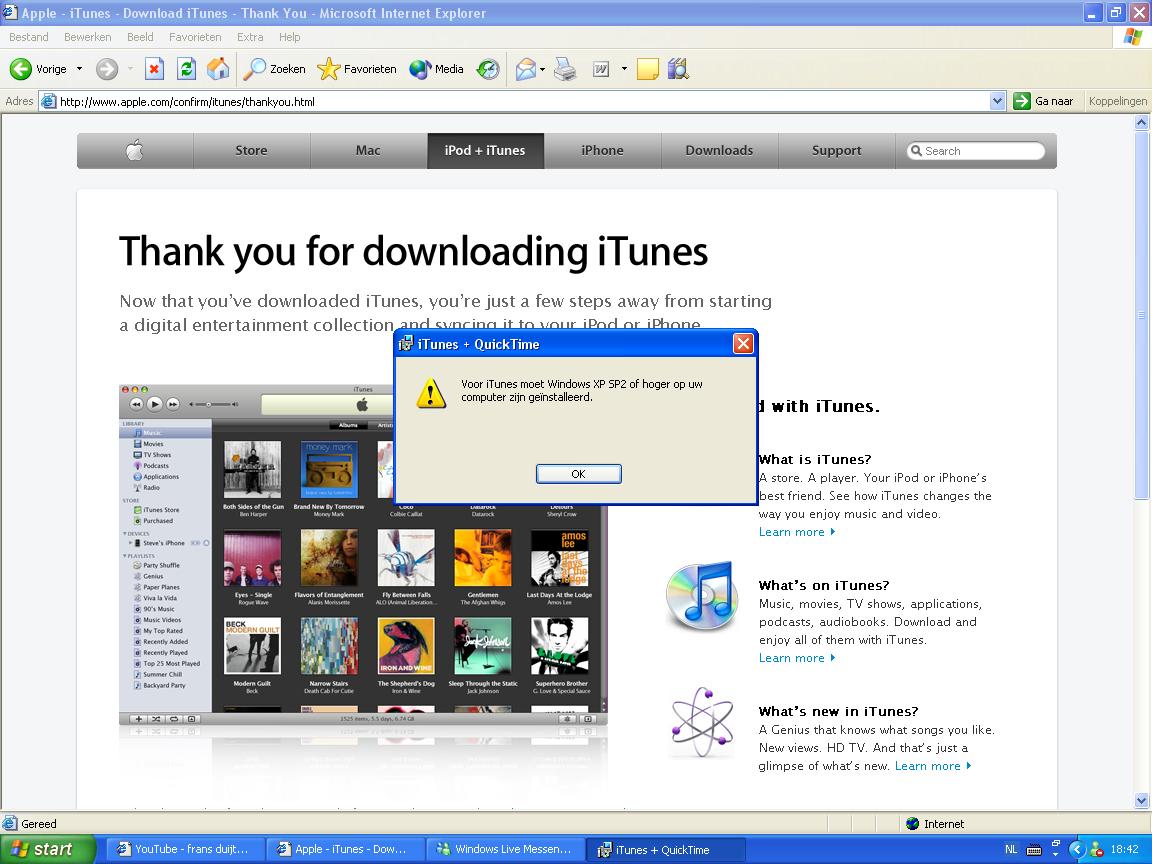The width and height of the screenshot is (1152, 864).
Task: Click the iTunes CD music note icon
Action: pos(701,596)
